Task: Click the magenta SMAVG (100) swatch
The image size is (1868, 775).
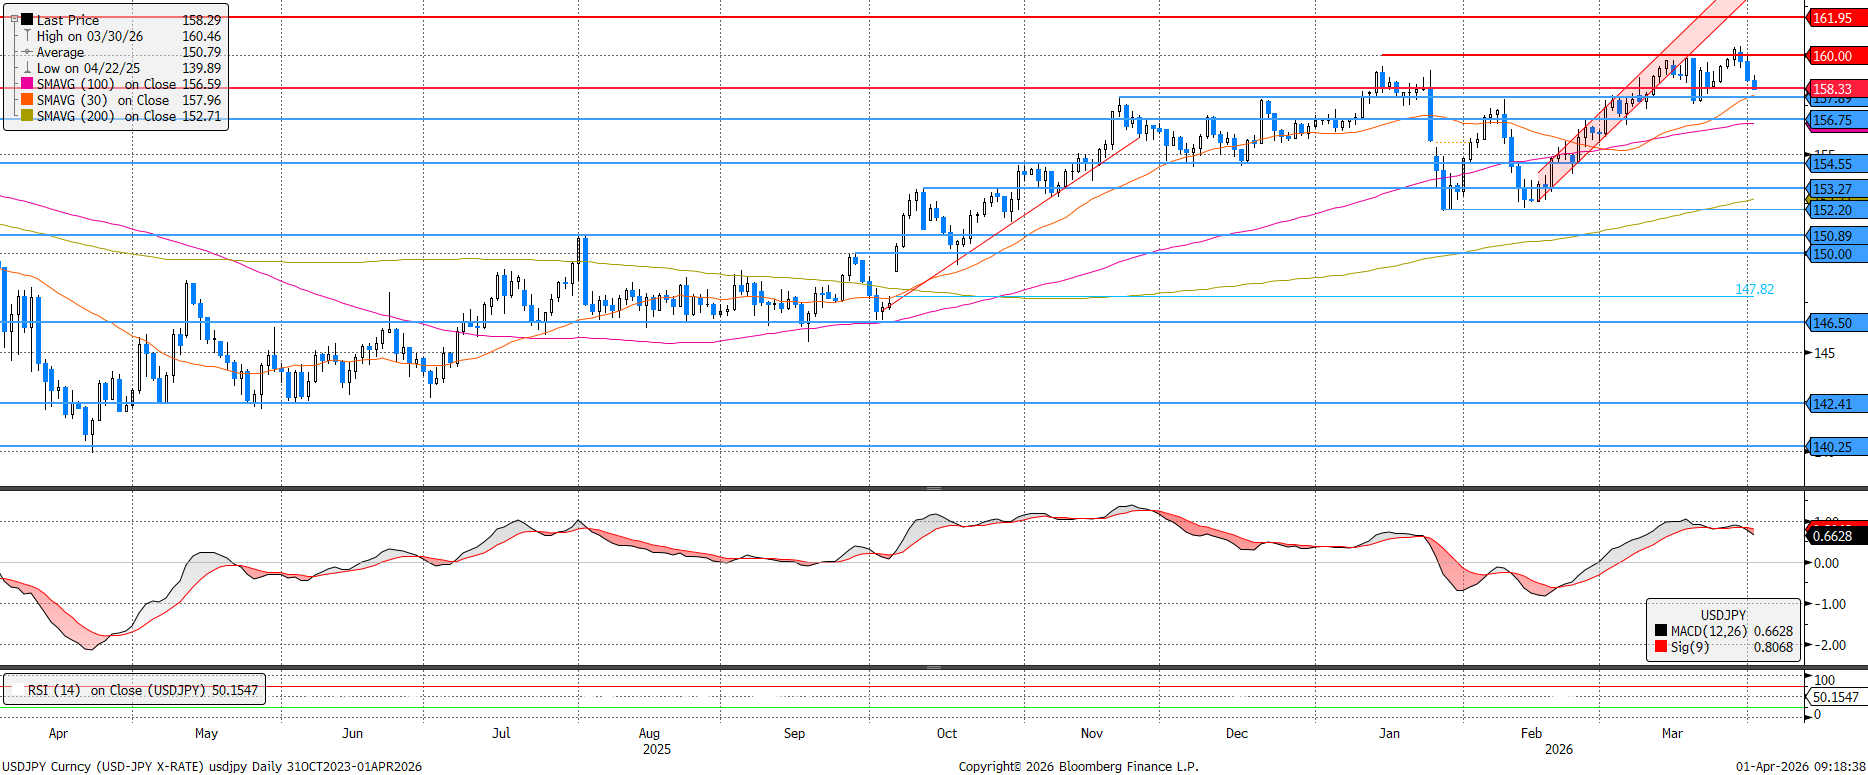Action: tap(27, 84)
